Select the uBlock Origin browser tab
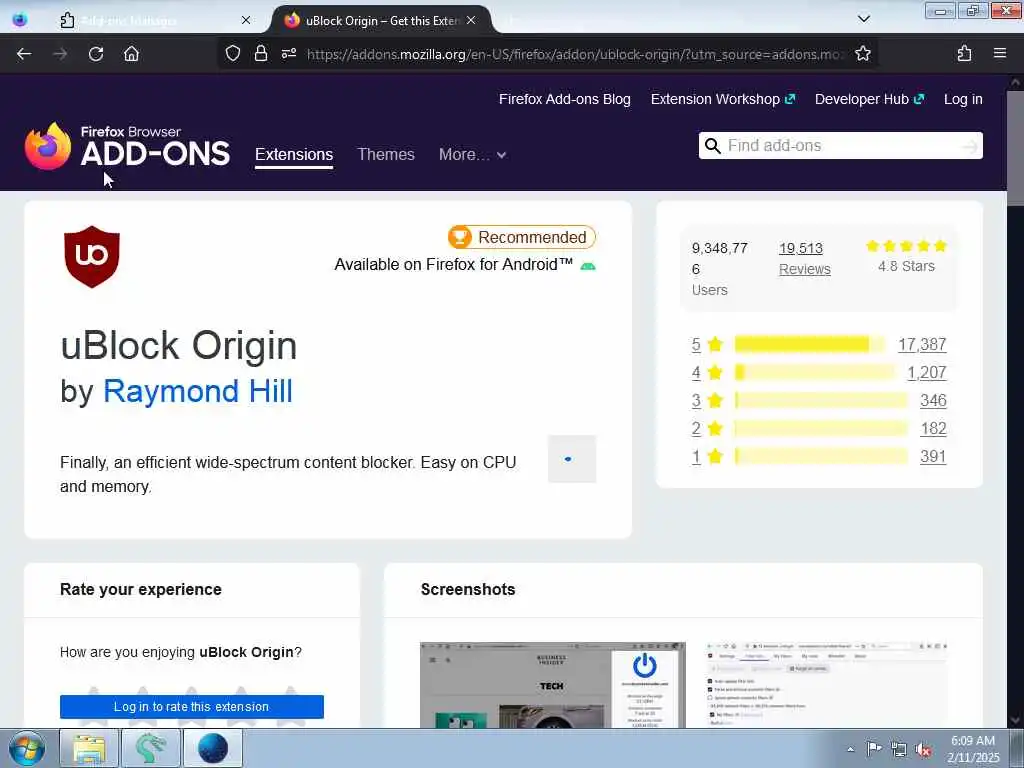Screen dimensions: 1024x768 [381, 20]
